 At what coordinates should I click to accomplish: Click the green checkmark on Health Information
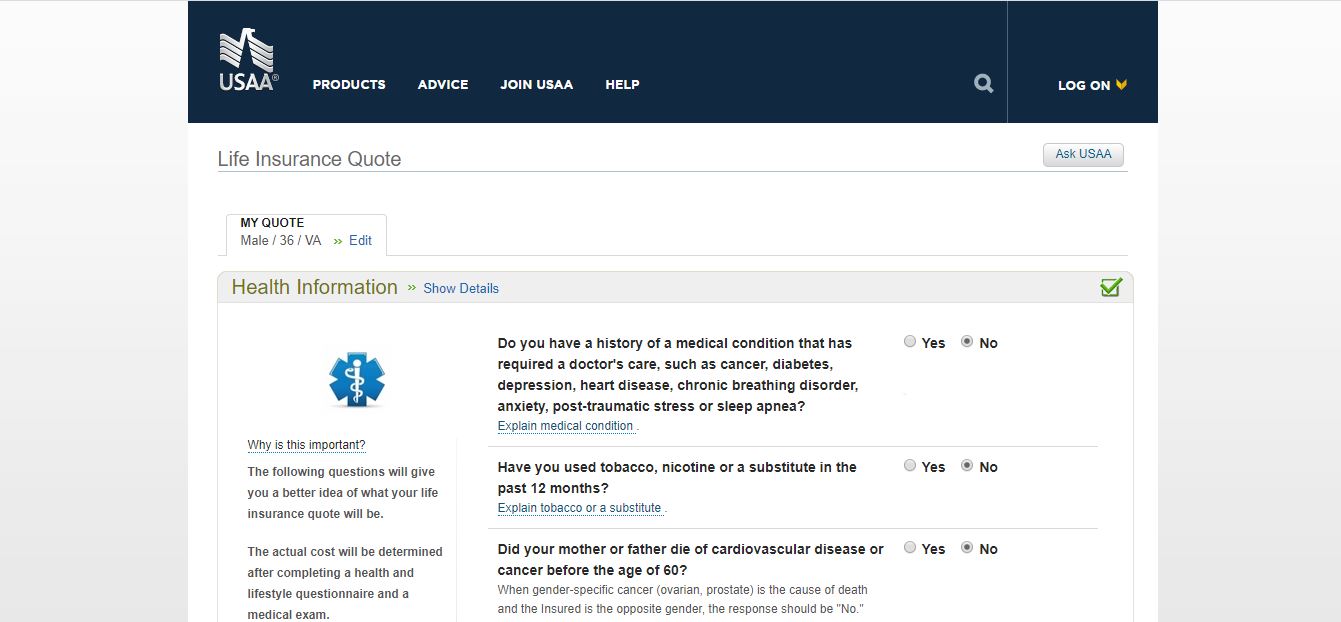(x=1110, y=287)
